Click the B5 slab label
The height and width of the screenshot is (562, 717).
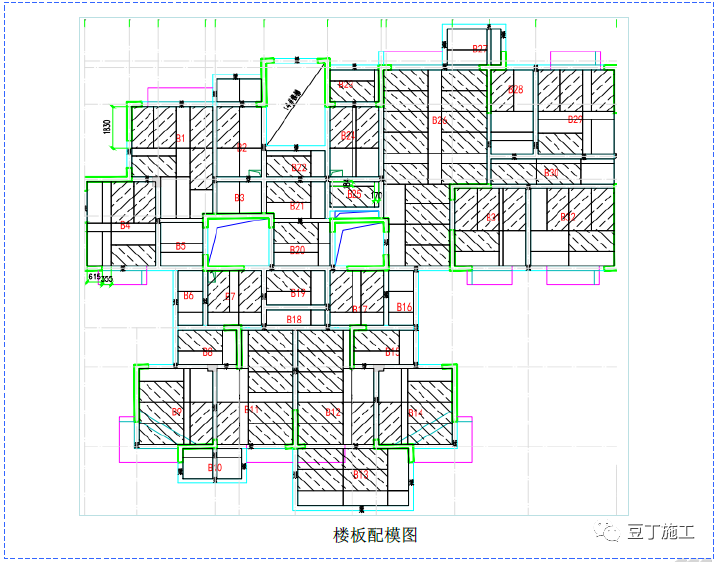point(181,246)
